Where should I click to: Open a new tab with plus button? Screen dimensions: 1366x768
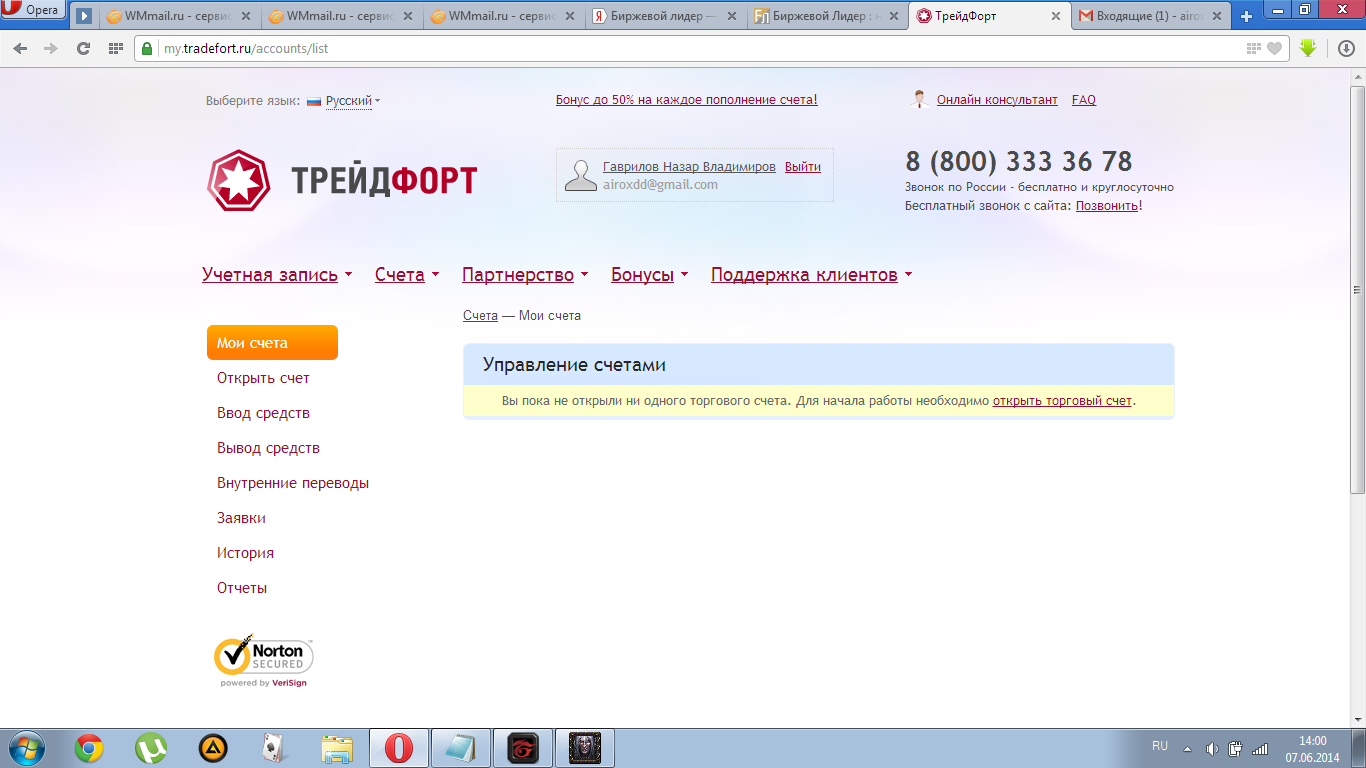click(1246, 16)
